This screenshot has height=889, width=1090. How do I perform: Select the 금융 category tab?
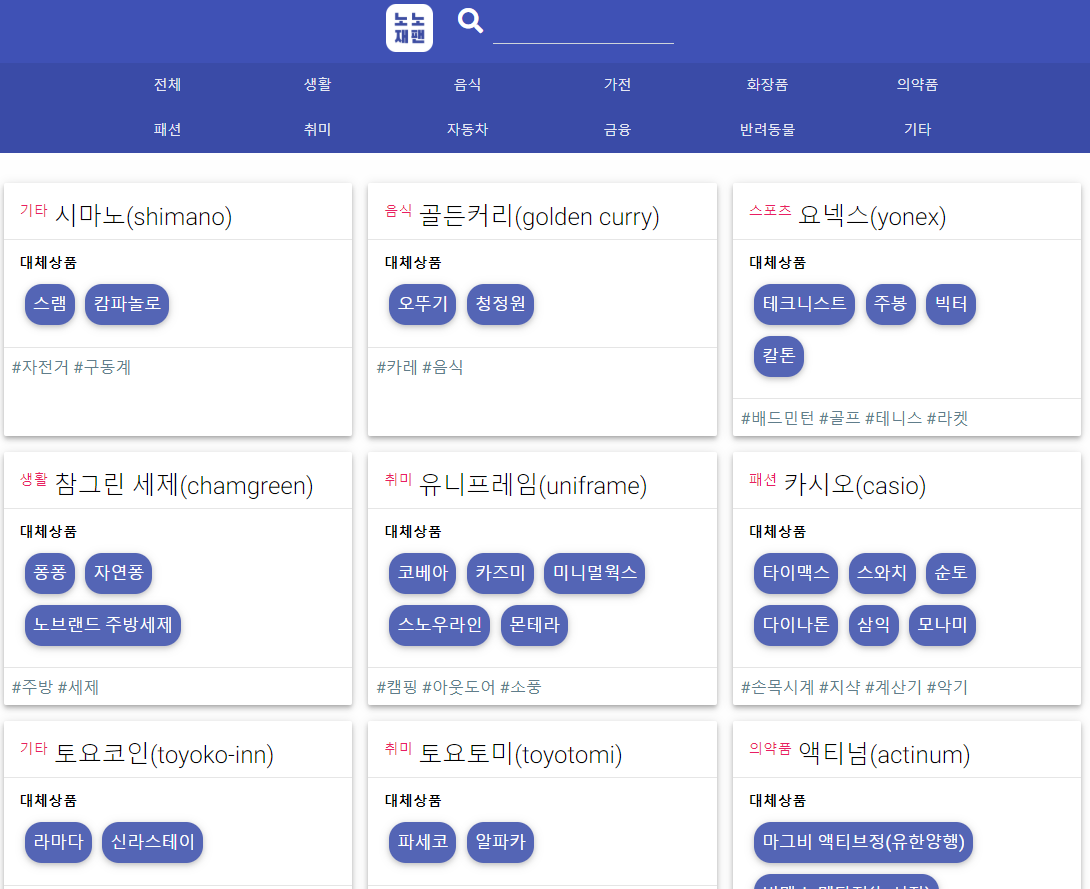(617, 129)
